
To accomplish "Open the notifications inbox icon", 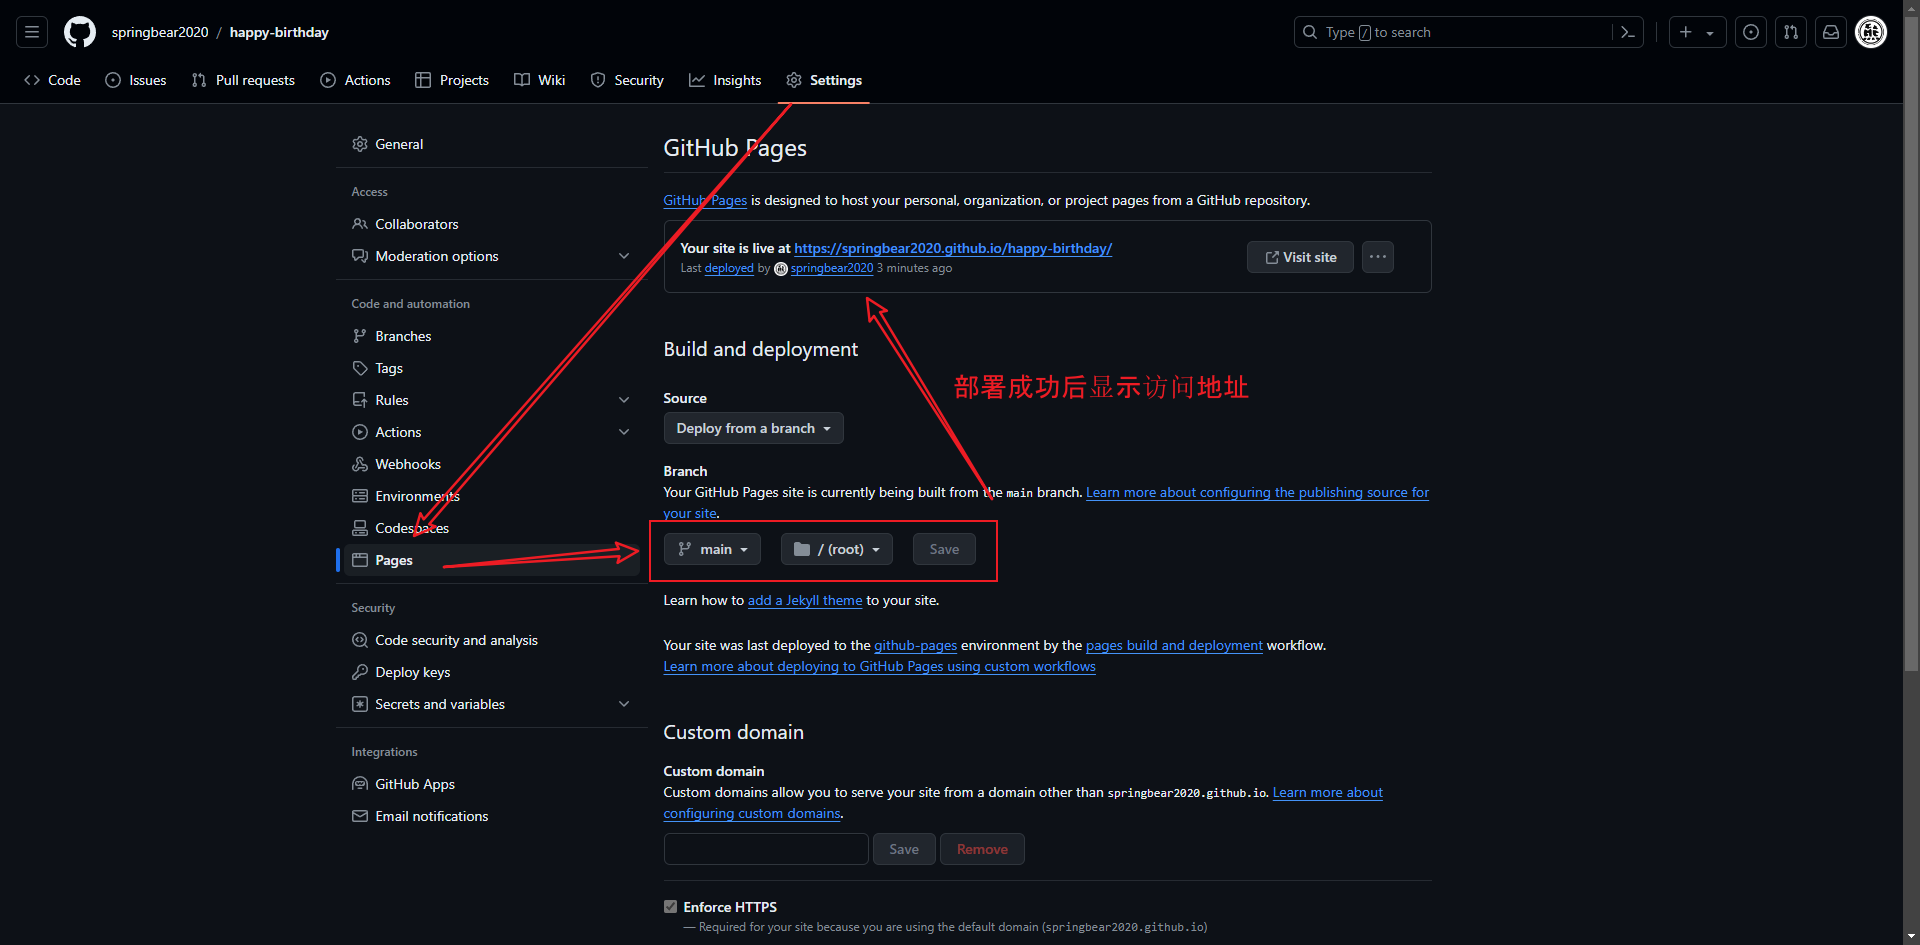I will (1831, 32).
